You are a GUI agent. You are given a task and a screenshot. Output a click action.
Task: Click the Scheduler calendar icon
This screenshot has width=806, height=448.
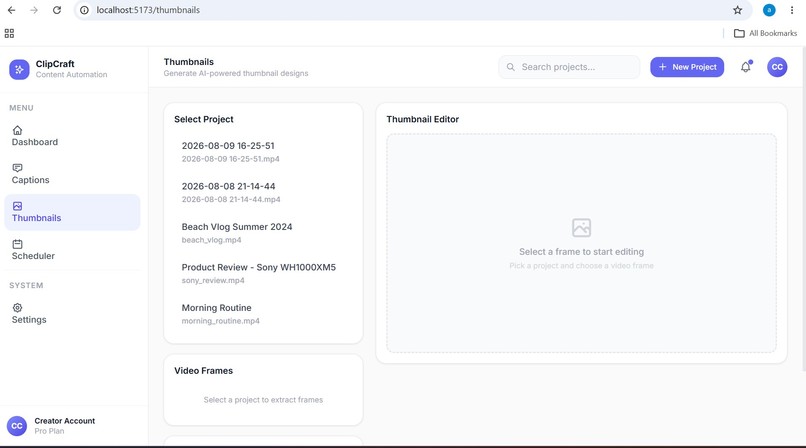coord(17,244)
